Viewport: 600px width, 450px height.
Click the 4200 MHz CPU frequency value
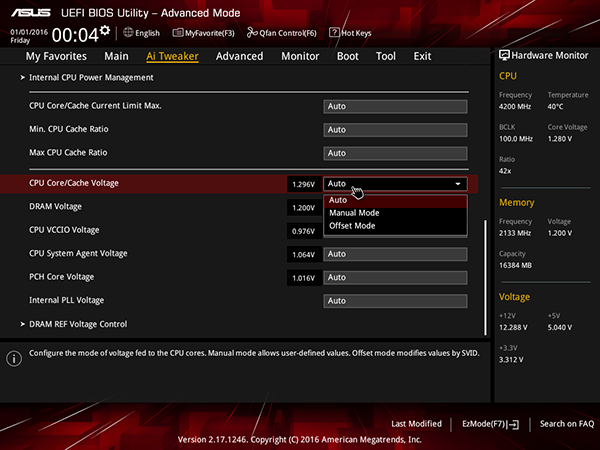tap(515, 107)
